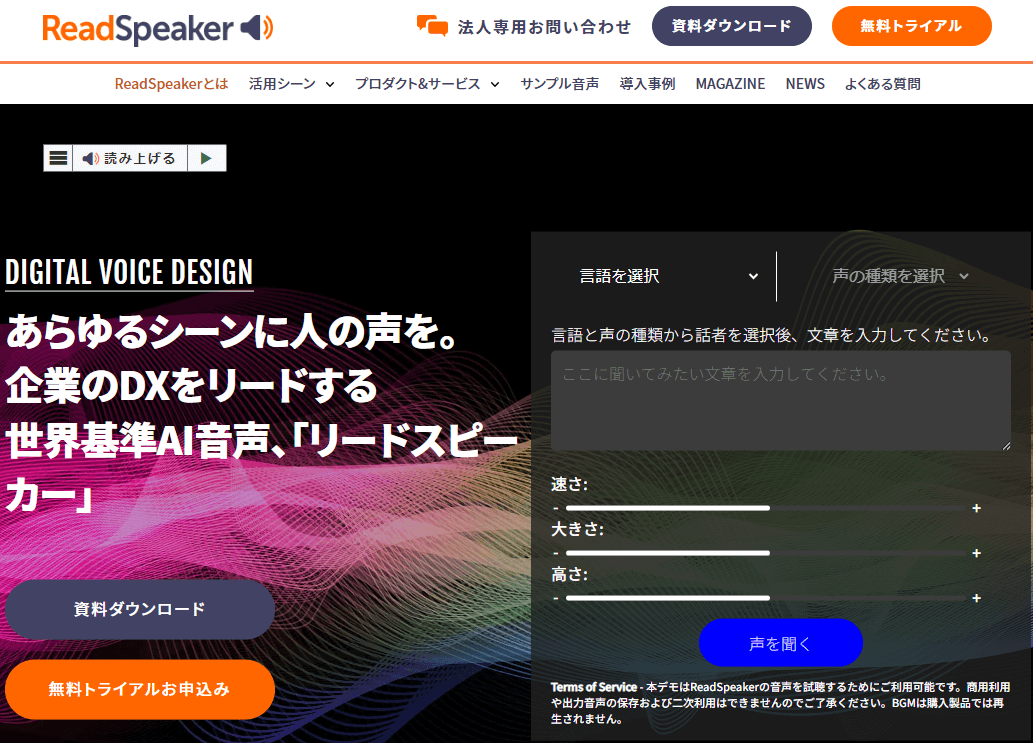
Task: Open the 声の種類を選択 dropdown
Action: [900, 276]
